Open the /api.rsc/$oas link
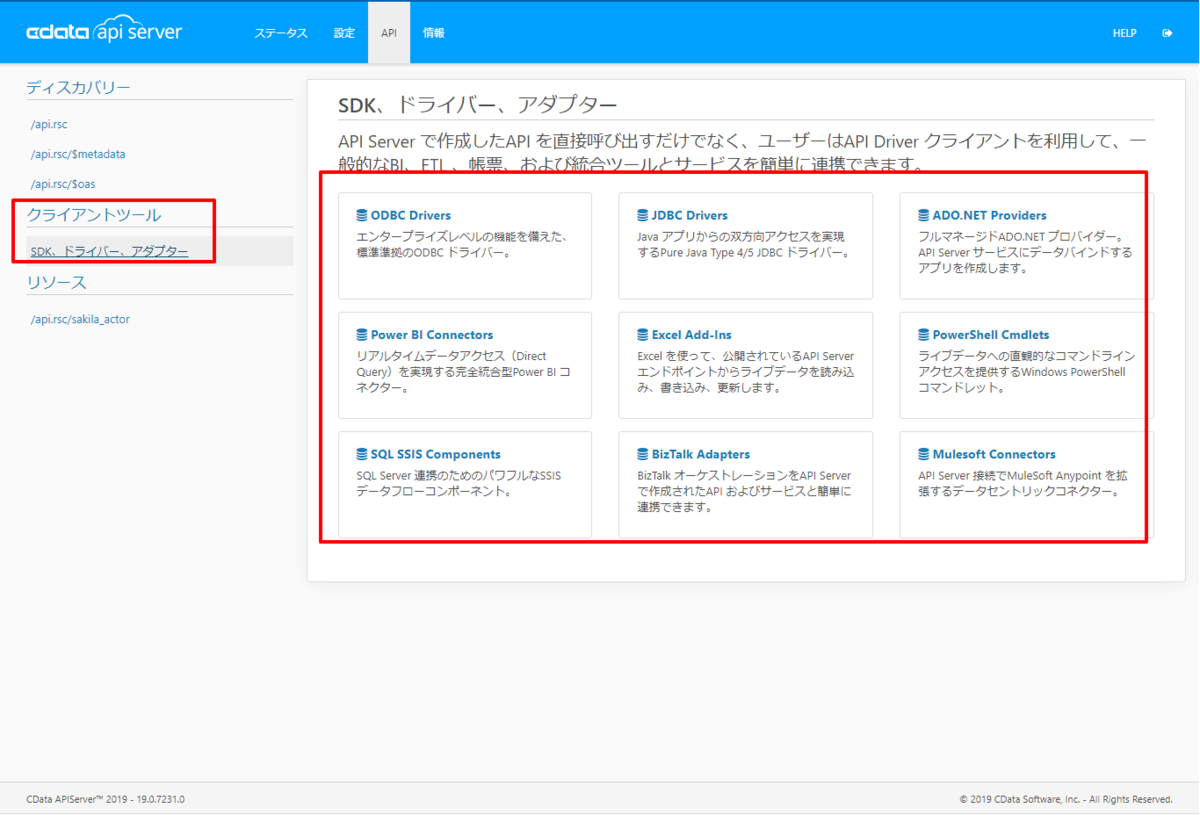This screenshot has height=815, width=1200. click(x=63, y=184)
